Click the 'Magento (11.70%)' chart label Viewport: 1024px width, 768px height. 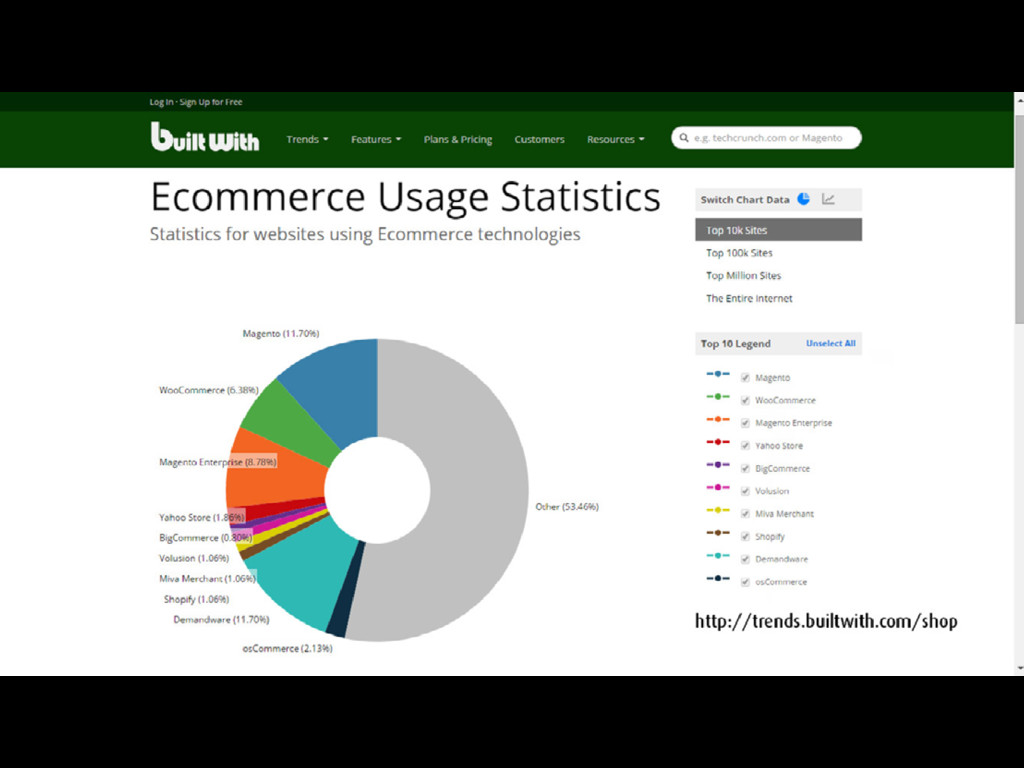281,334
